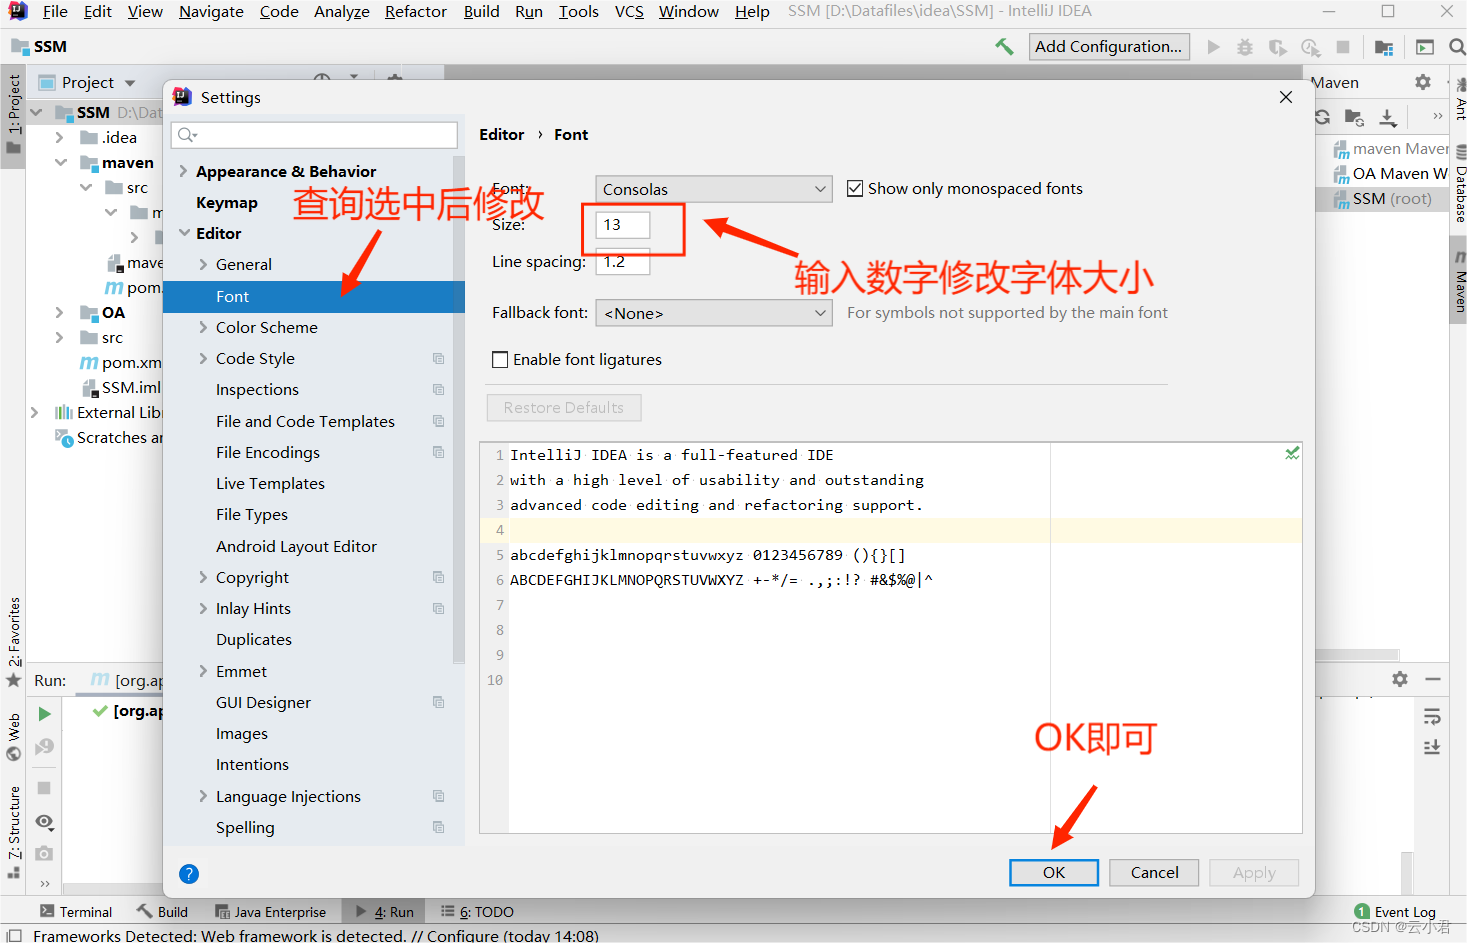Screen dimensions: 1467x943
Task: Click the Build project hammer icon
Action: click(x=1004, y=46)
